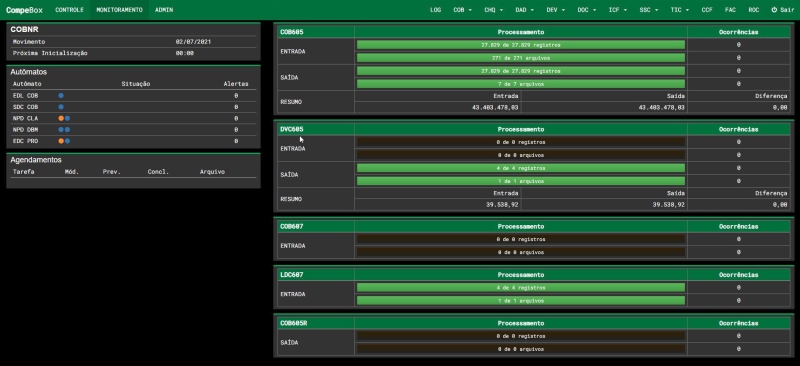800x366 pixels.
Task: Click the '7 de 7 arquivos' progress bar
Action: [x=520, y=84]
